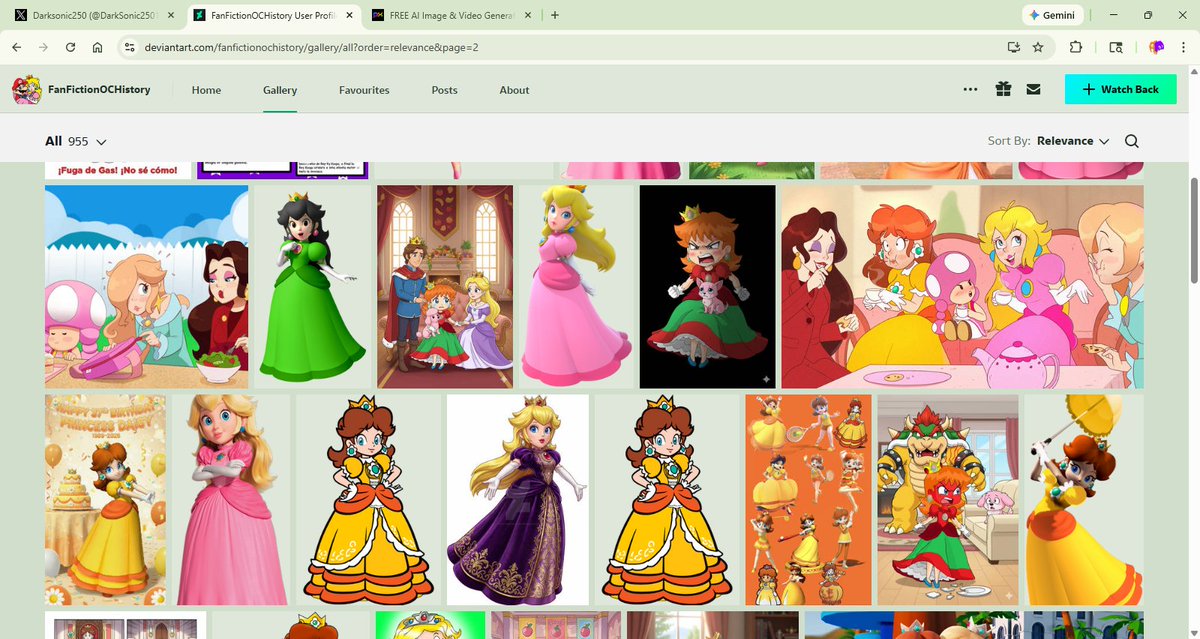Close the Darksonic250 tab
The height and width of the screenshot is (639, 1200).
(x=171, y=15)
